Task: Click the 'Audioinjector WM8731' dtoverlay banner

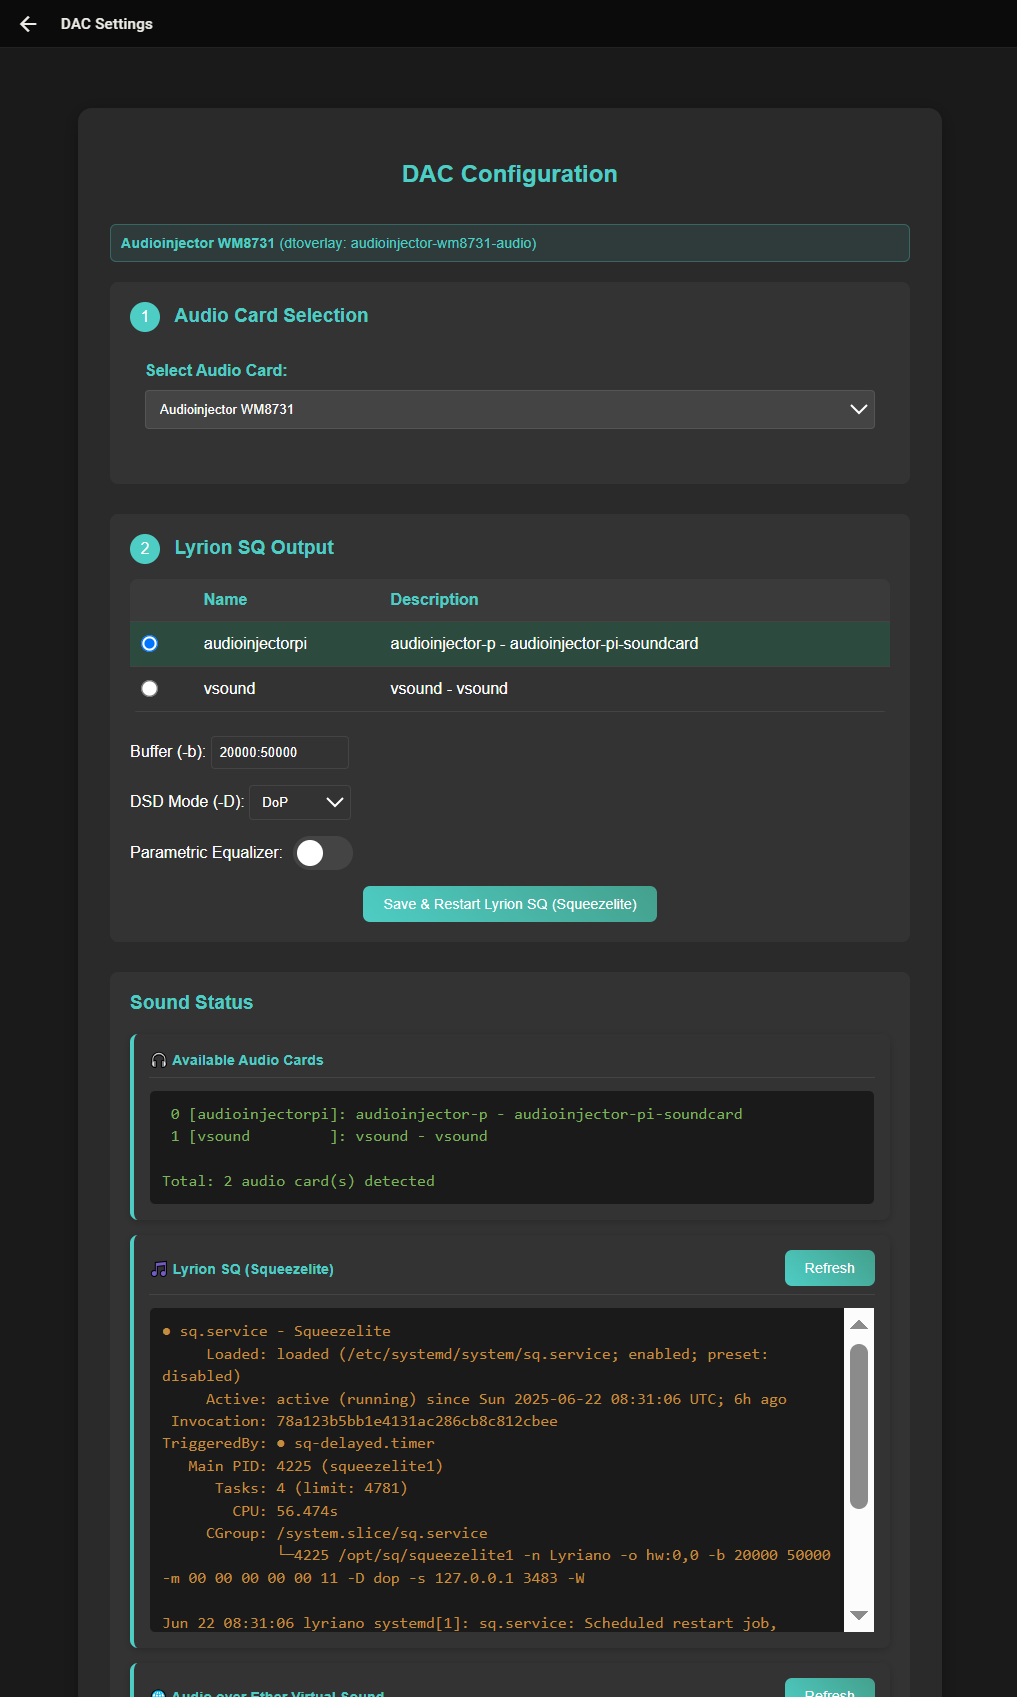Action: click(510, 243)
